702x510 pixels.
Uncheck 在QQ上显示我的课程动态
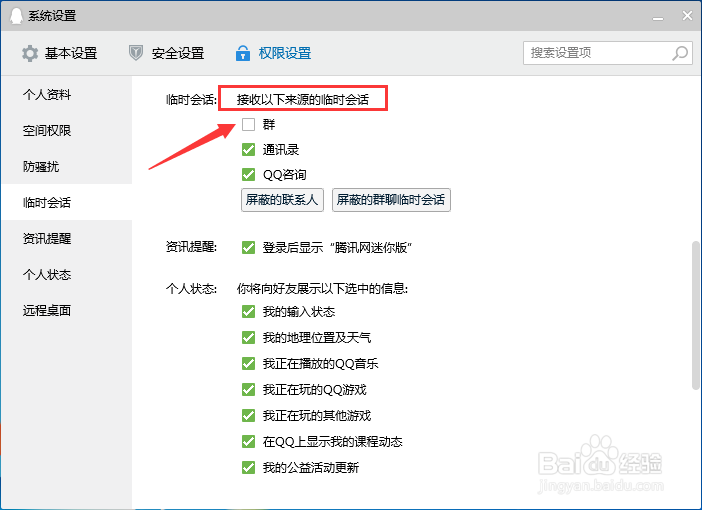248,441
